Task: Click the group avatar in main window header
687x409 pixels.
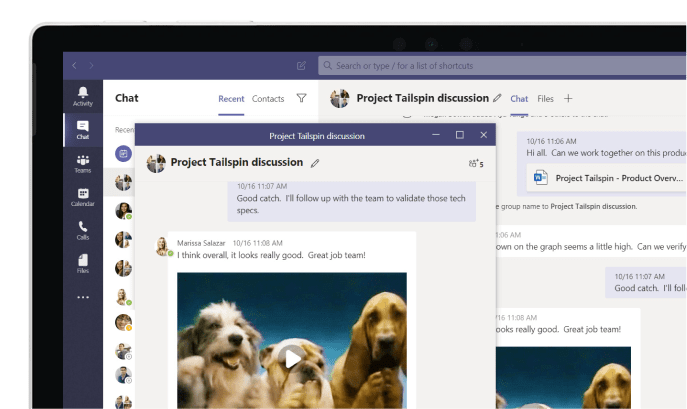Action: [340, 98]
